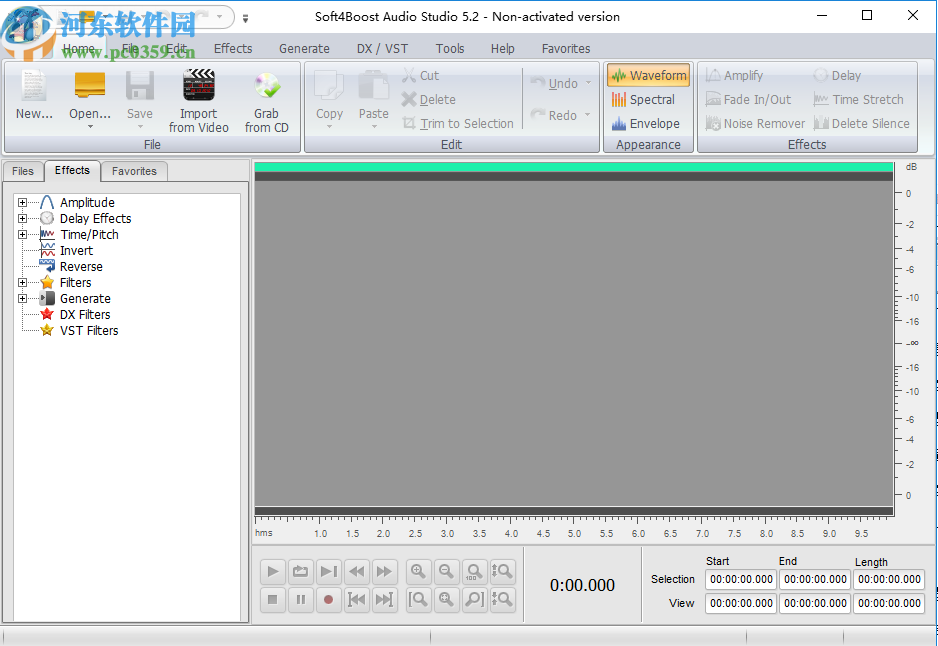Select the Reverse effect
938x646 pixels.
pyautogui.click(x=82, y=266)
